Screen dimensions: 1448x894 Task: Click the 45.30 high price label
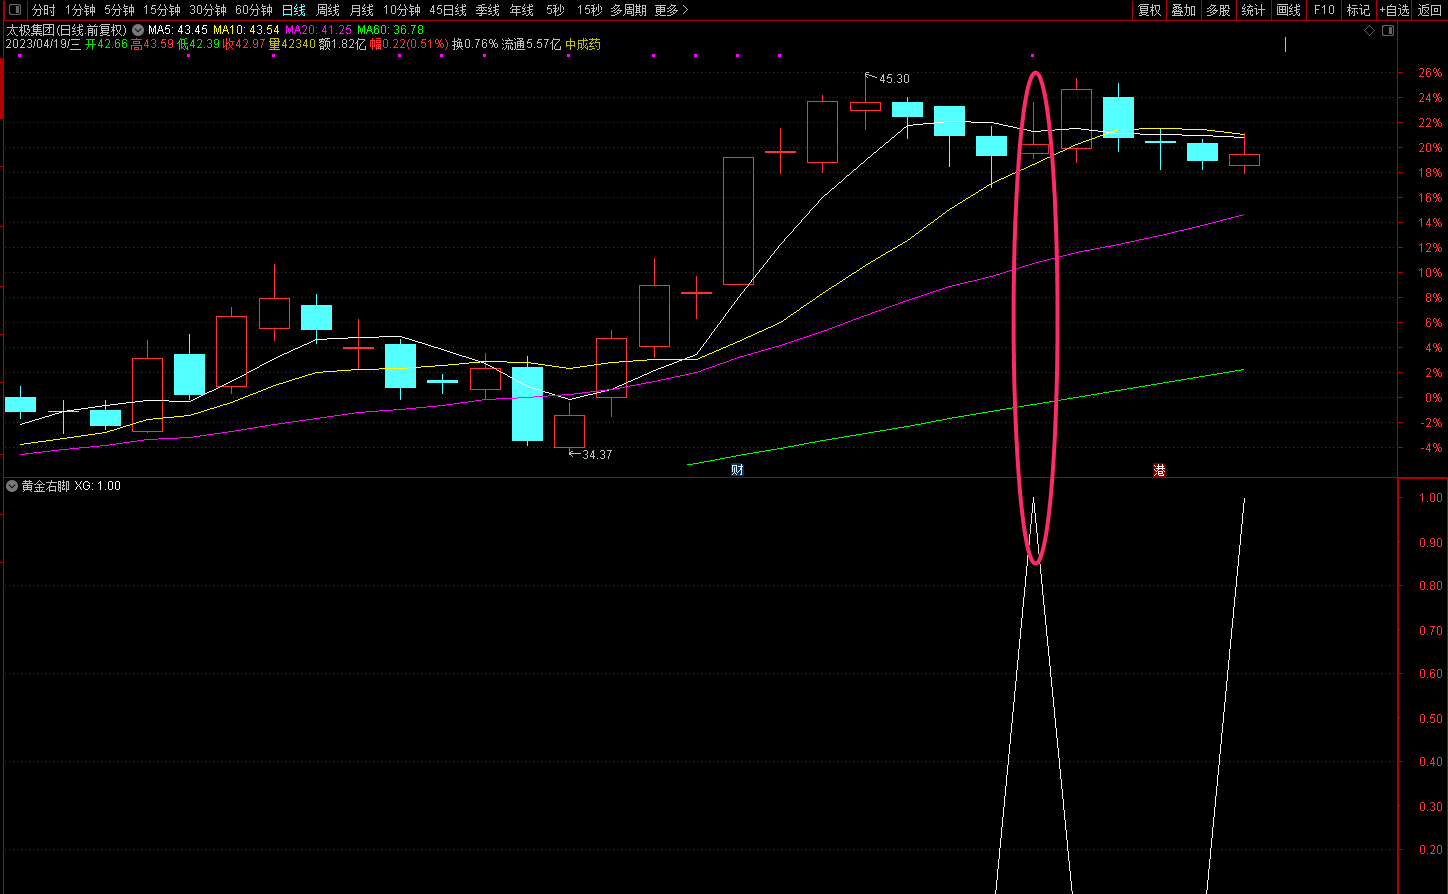pos(894,78)
